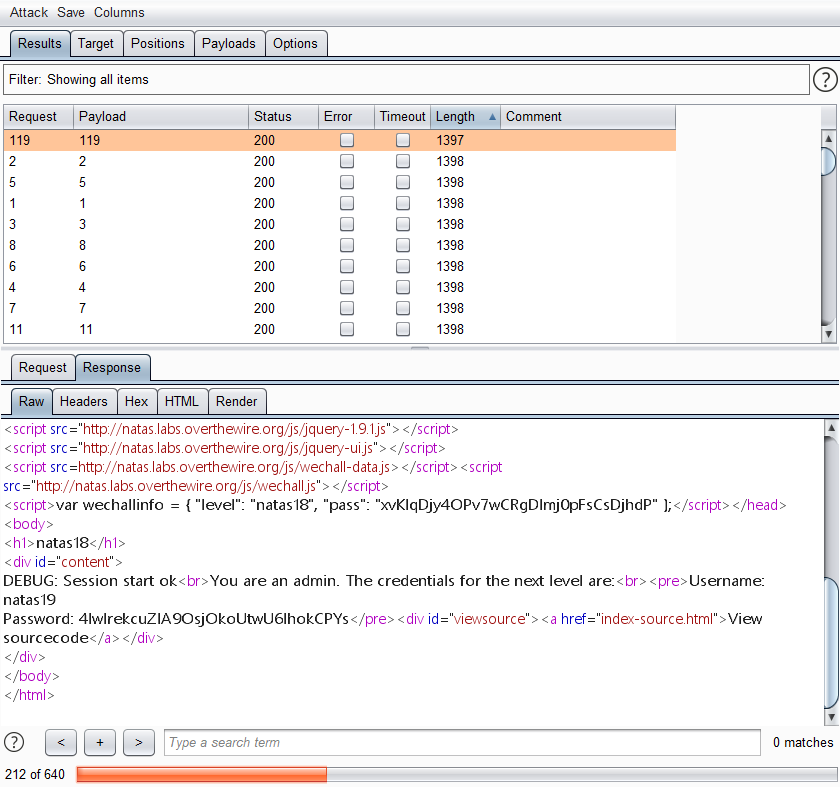This screenshot has width=840, height=787.
Task: Click the index-source.html href text
Action: pyautogui.click(x=657, y=619)
